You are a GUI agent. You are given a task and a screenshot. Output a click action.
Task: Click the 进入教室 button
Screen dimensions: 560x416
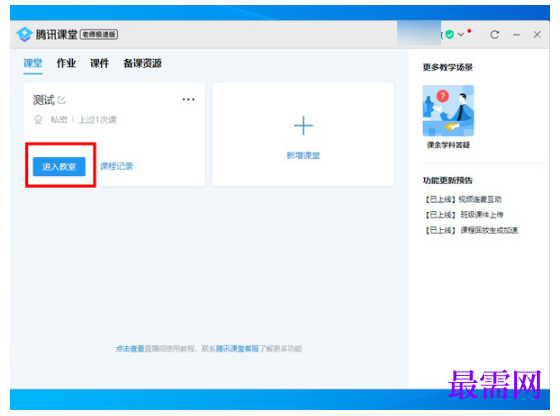pos(59,166)
